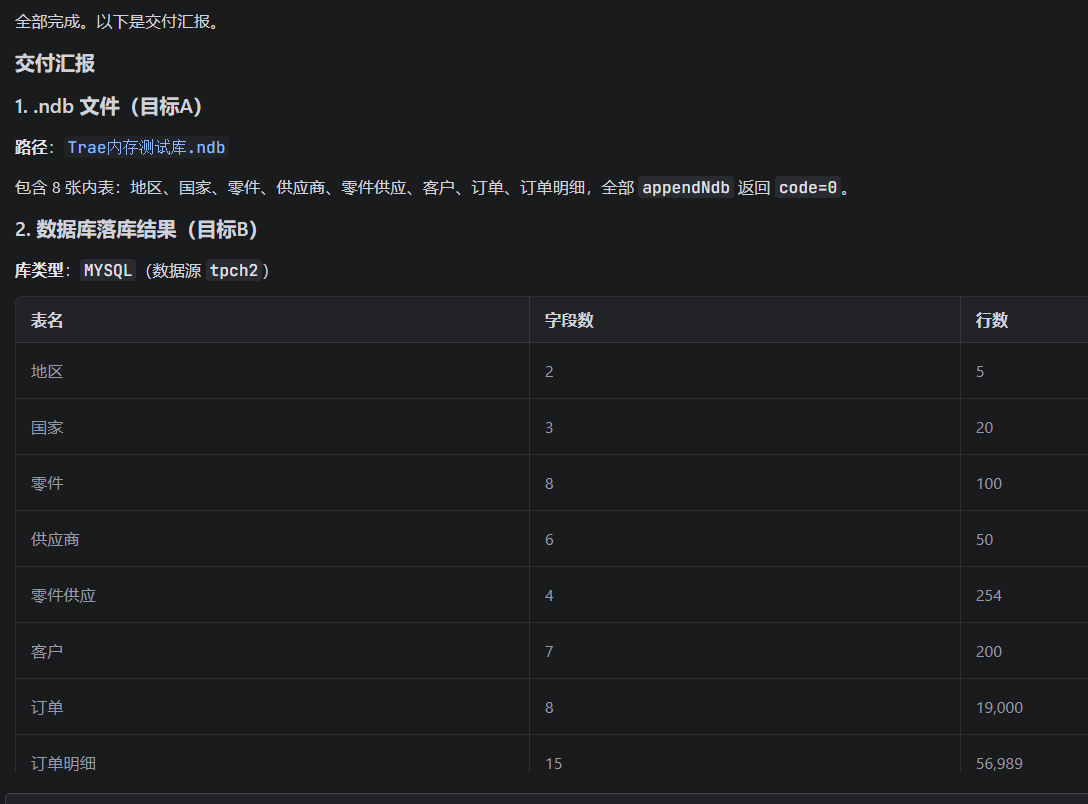Click the 56,989 row count cell
This screenshot has width=1088, height=804.
pyautogui.click(x=999, y=763)
